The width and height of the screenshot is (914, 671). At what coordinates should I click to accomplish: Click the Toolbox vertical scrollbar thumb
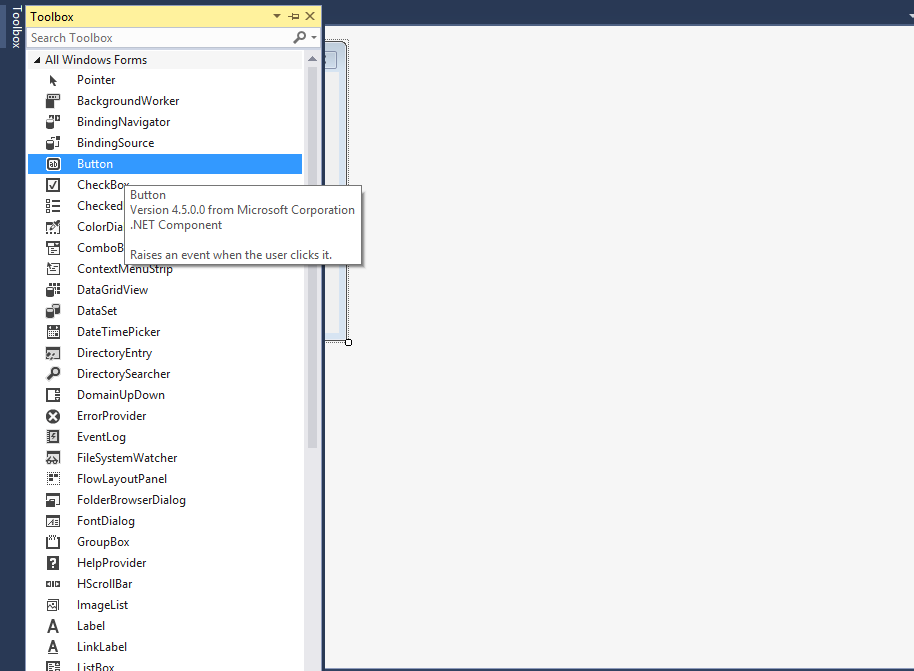[312, 257]
